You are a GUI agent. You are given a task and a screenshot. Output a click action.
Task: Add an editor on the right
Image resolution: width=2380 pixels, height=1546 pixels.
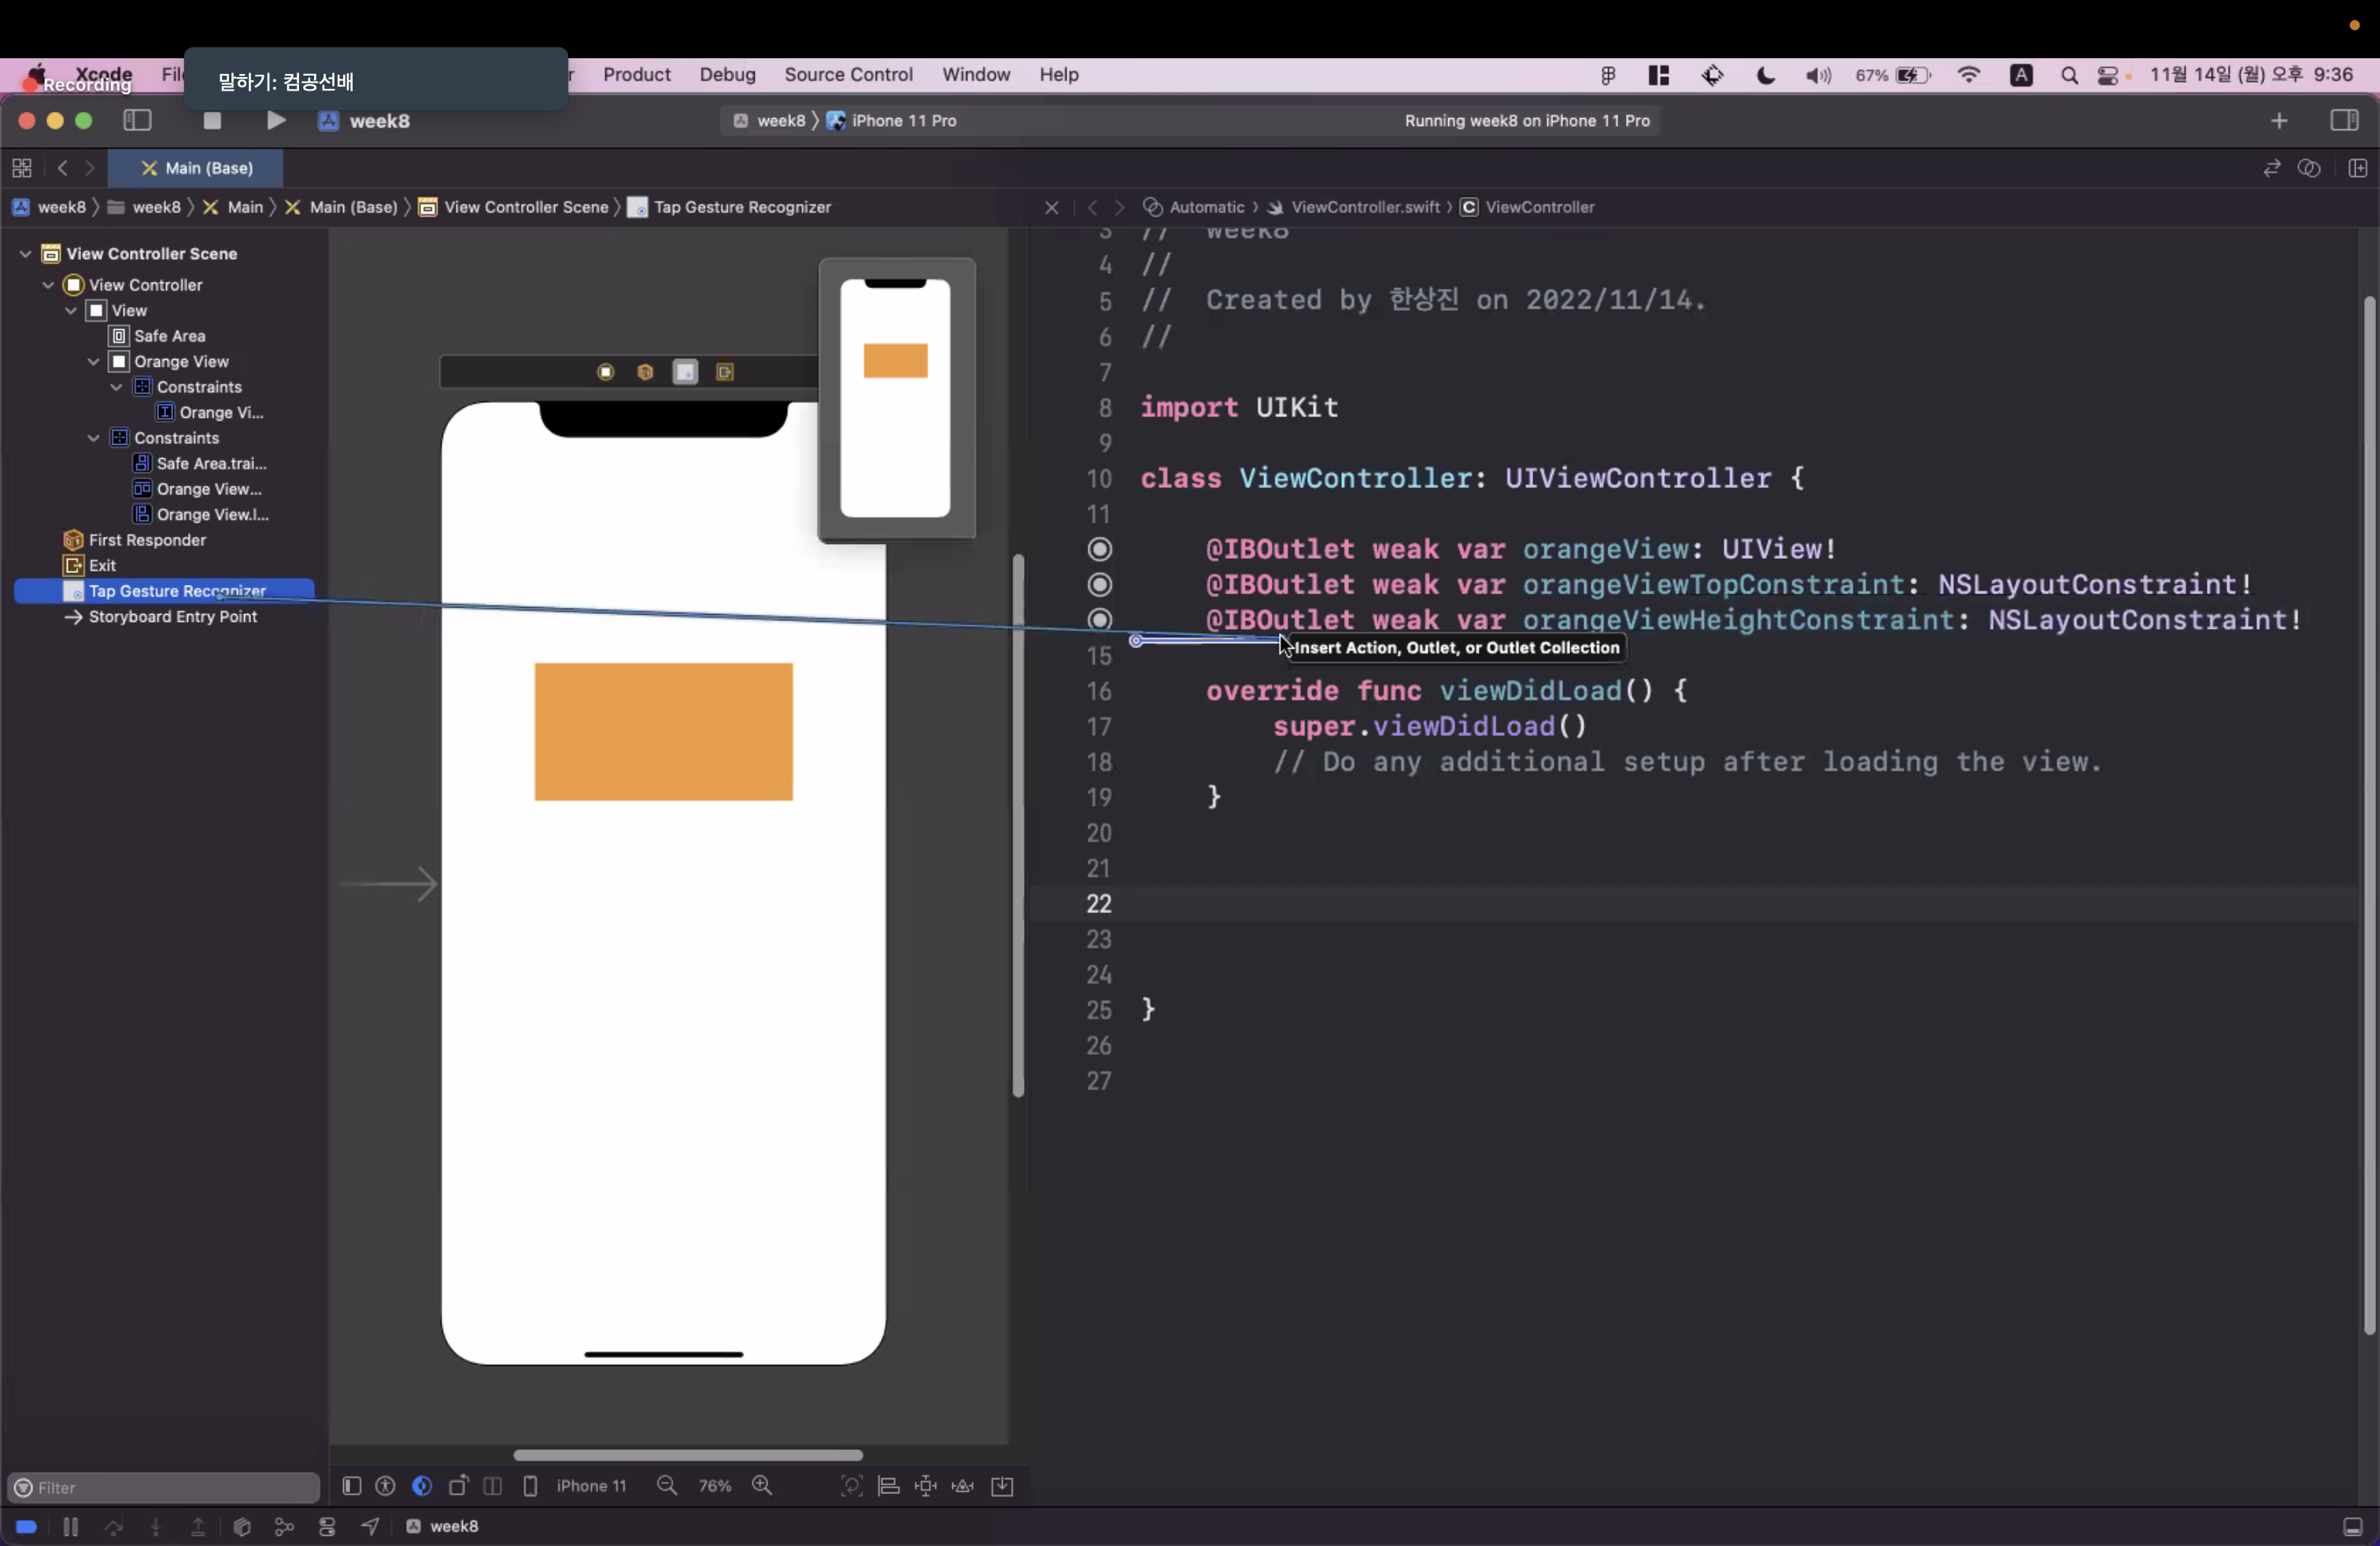2358,168
